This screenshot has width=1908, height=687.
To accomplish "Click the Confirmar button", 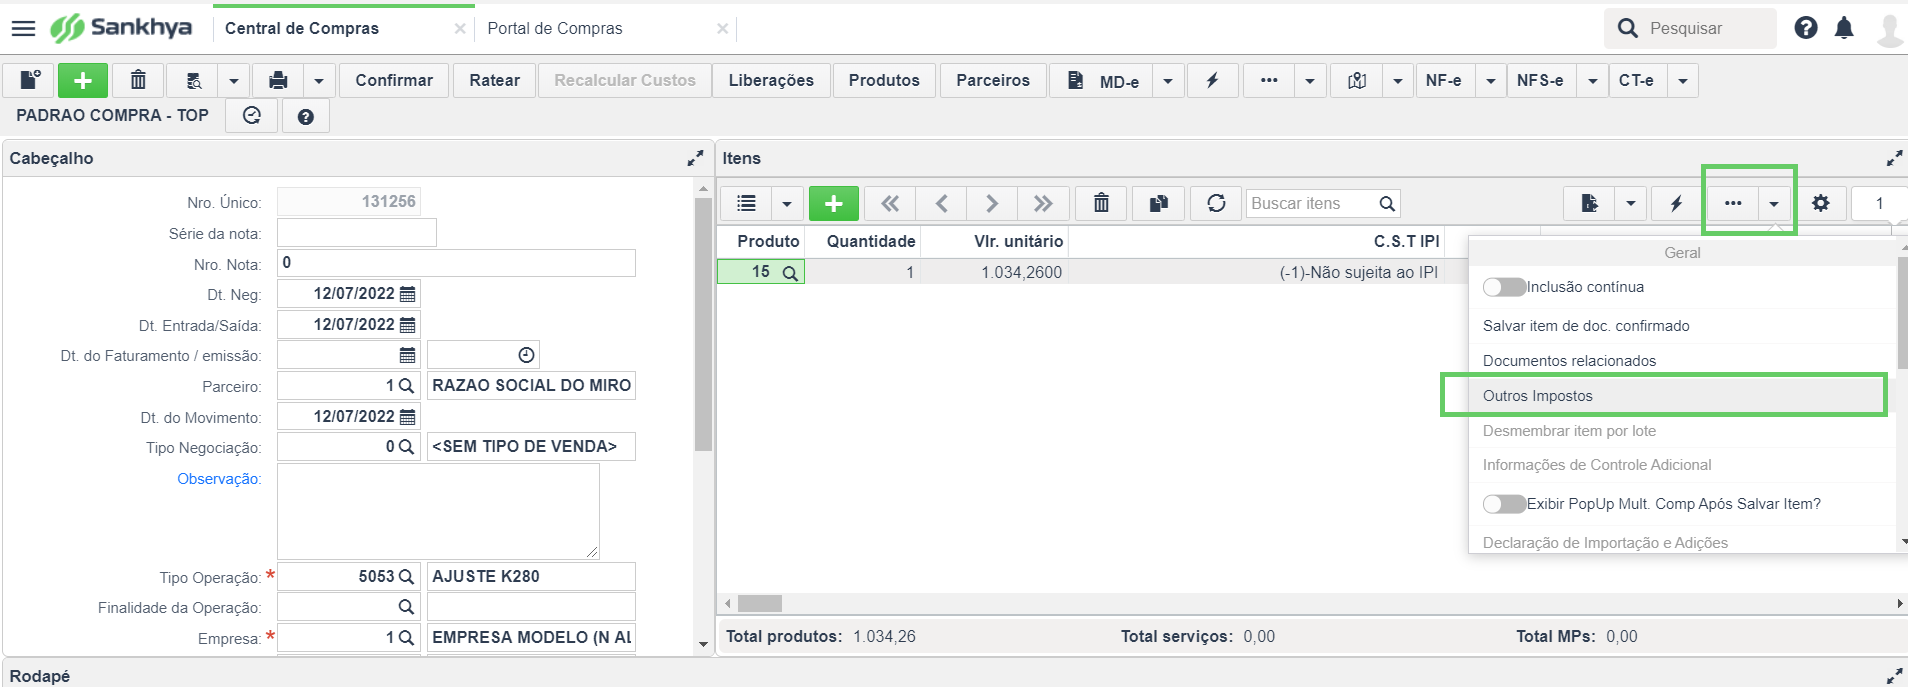I will (x=394, y=80).
